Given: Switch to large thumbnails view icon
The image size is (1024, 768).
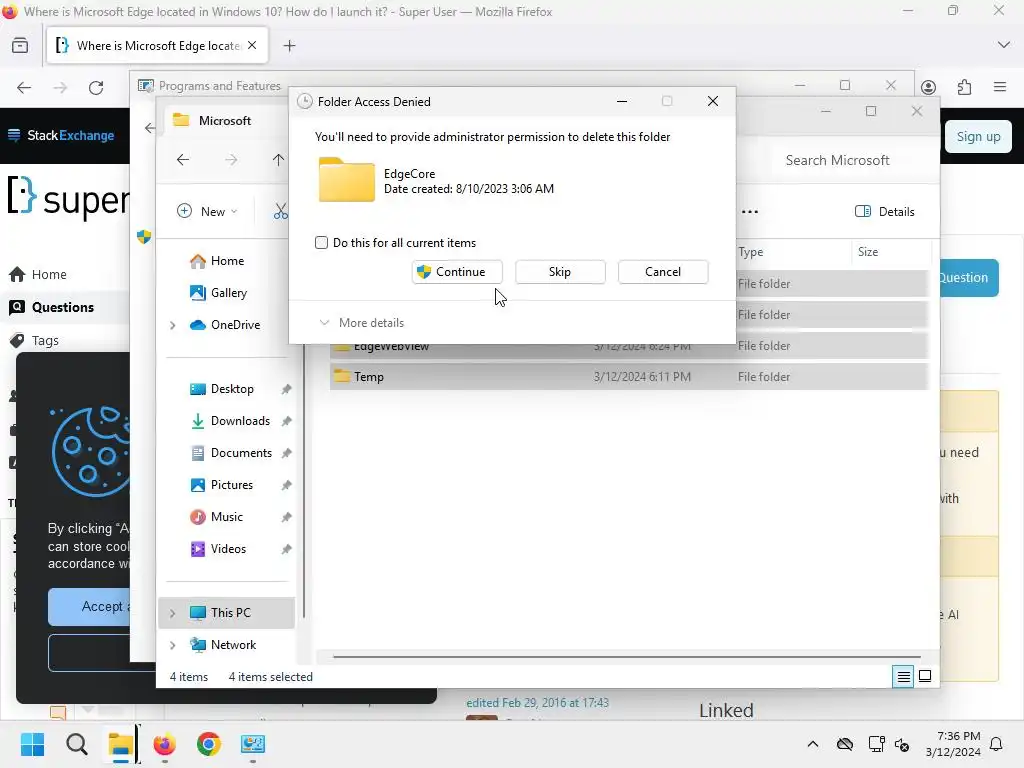Looking at the screenshot, I should [x=925, y=677].
